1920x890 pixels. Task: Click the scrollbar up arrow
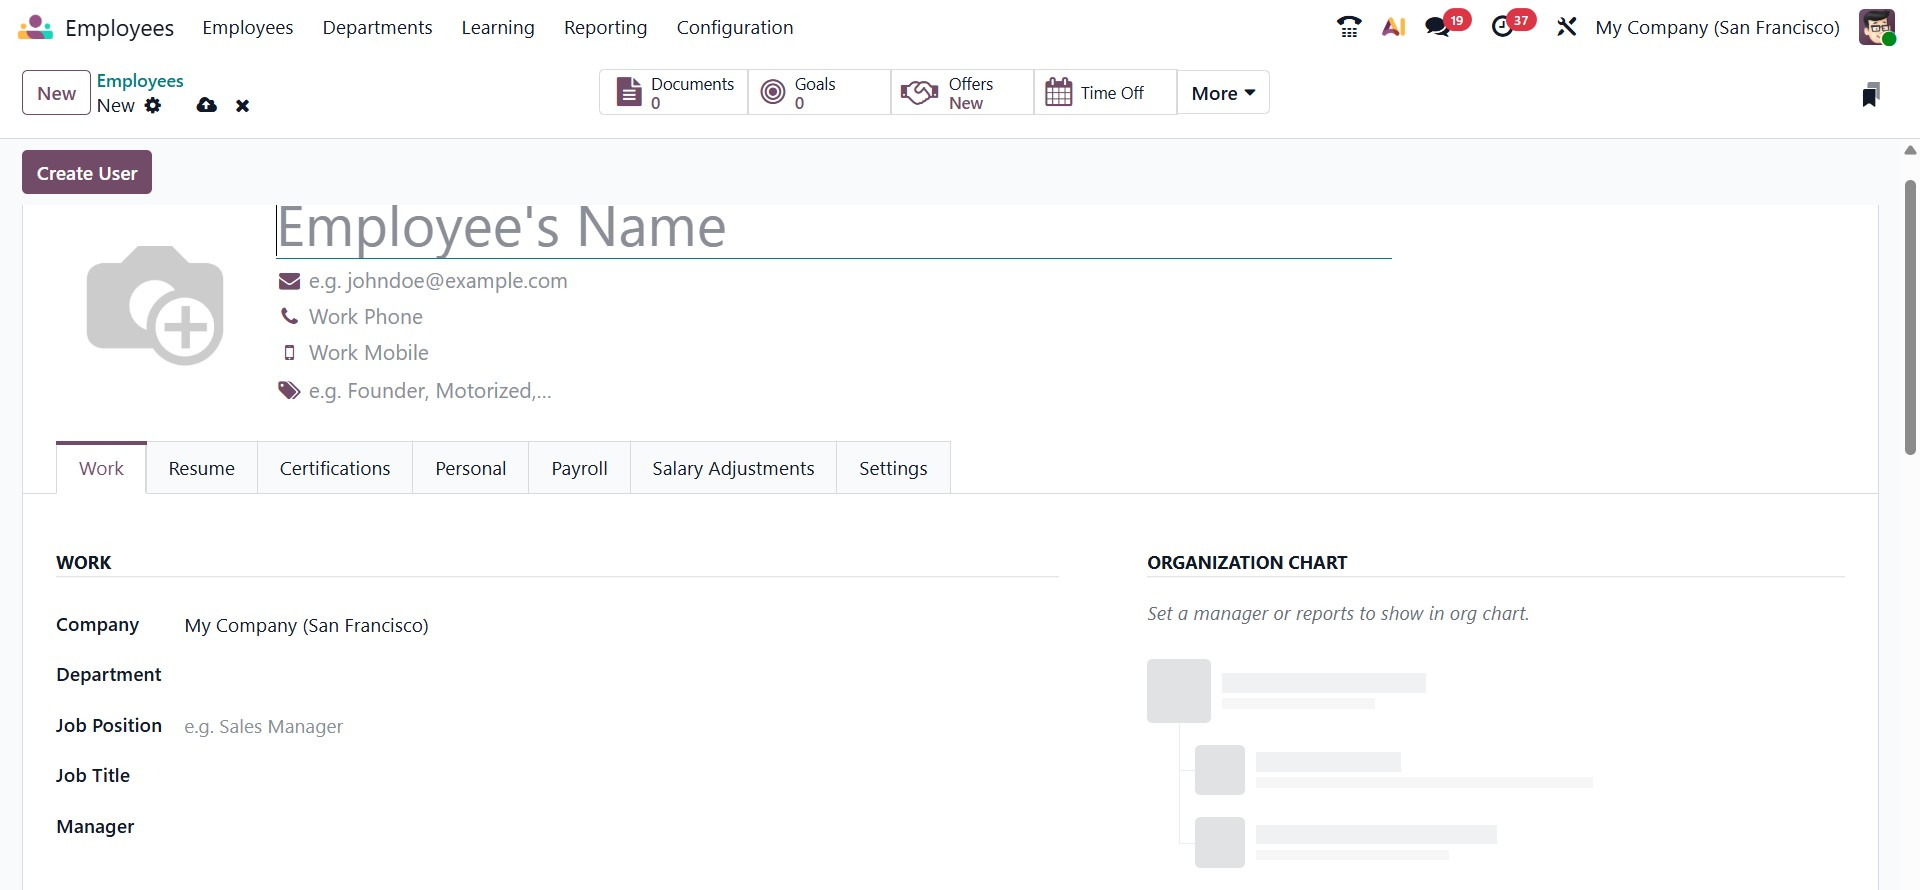(x=1910, y=150)
